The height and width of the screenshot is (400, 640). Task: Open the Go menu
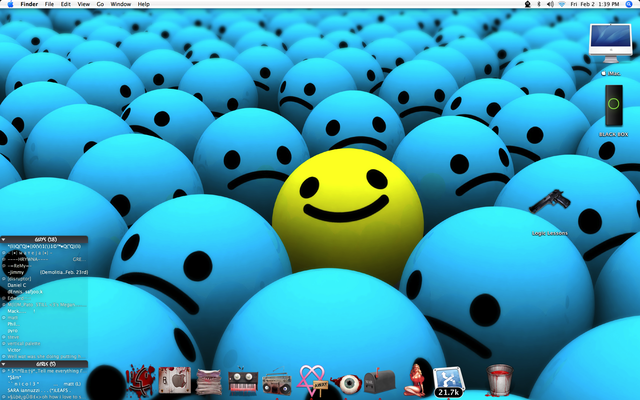pos(100,4)
